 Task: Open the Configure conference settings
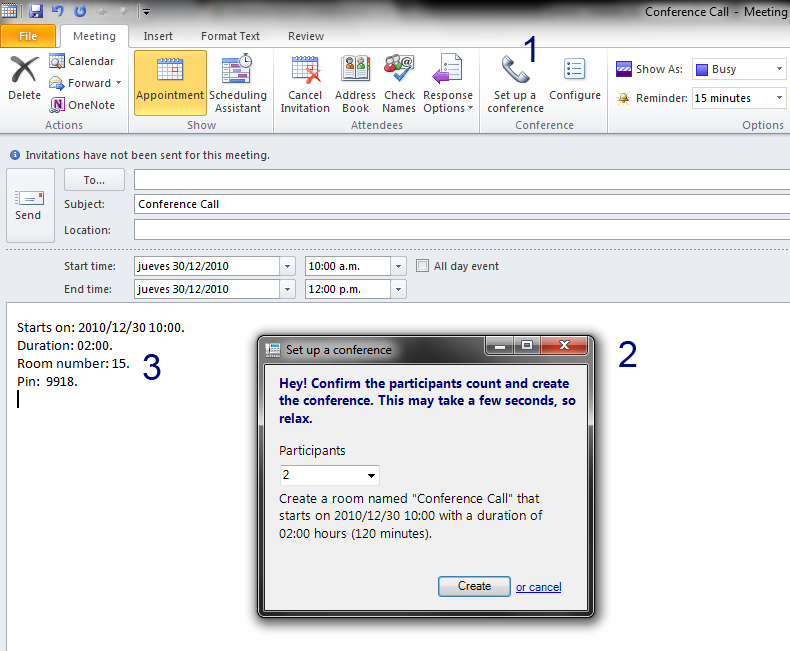coord(575,80)
